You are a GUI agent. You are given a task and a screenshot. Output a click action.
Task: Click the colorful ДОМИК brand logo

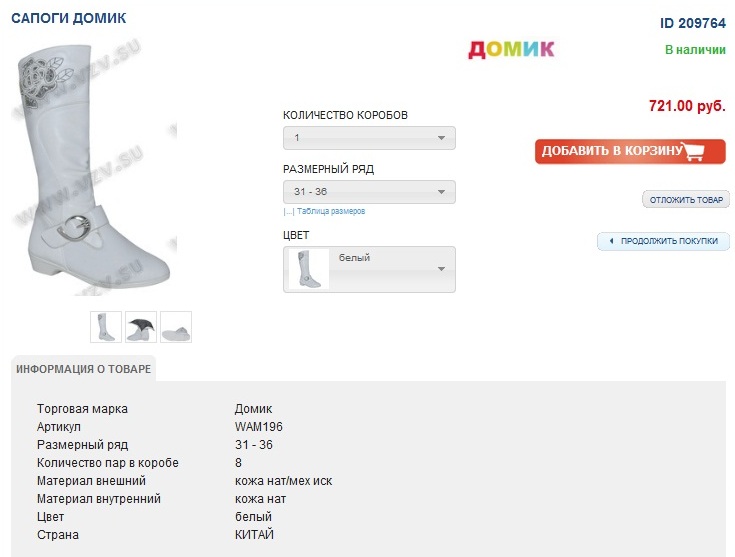coord(511,49)
